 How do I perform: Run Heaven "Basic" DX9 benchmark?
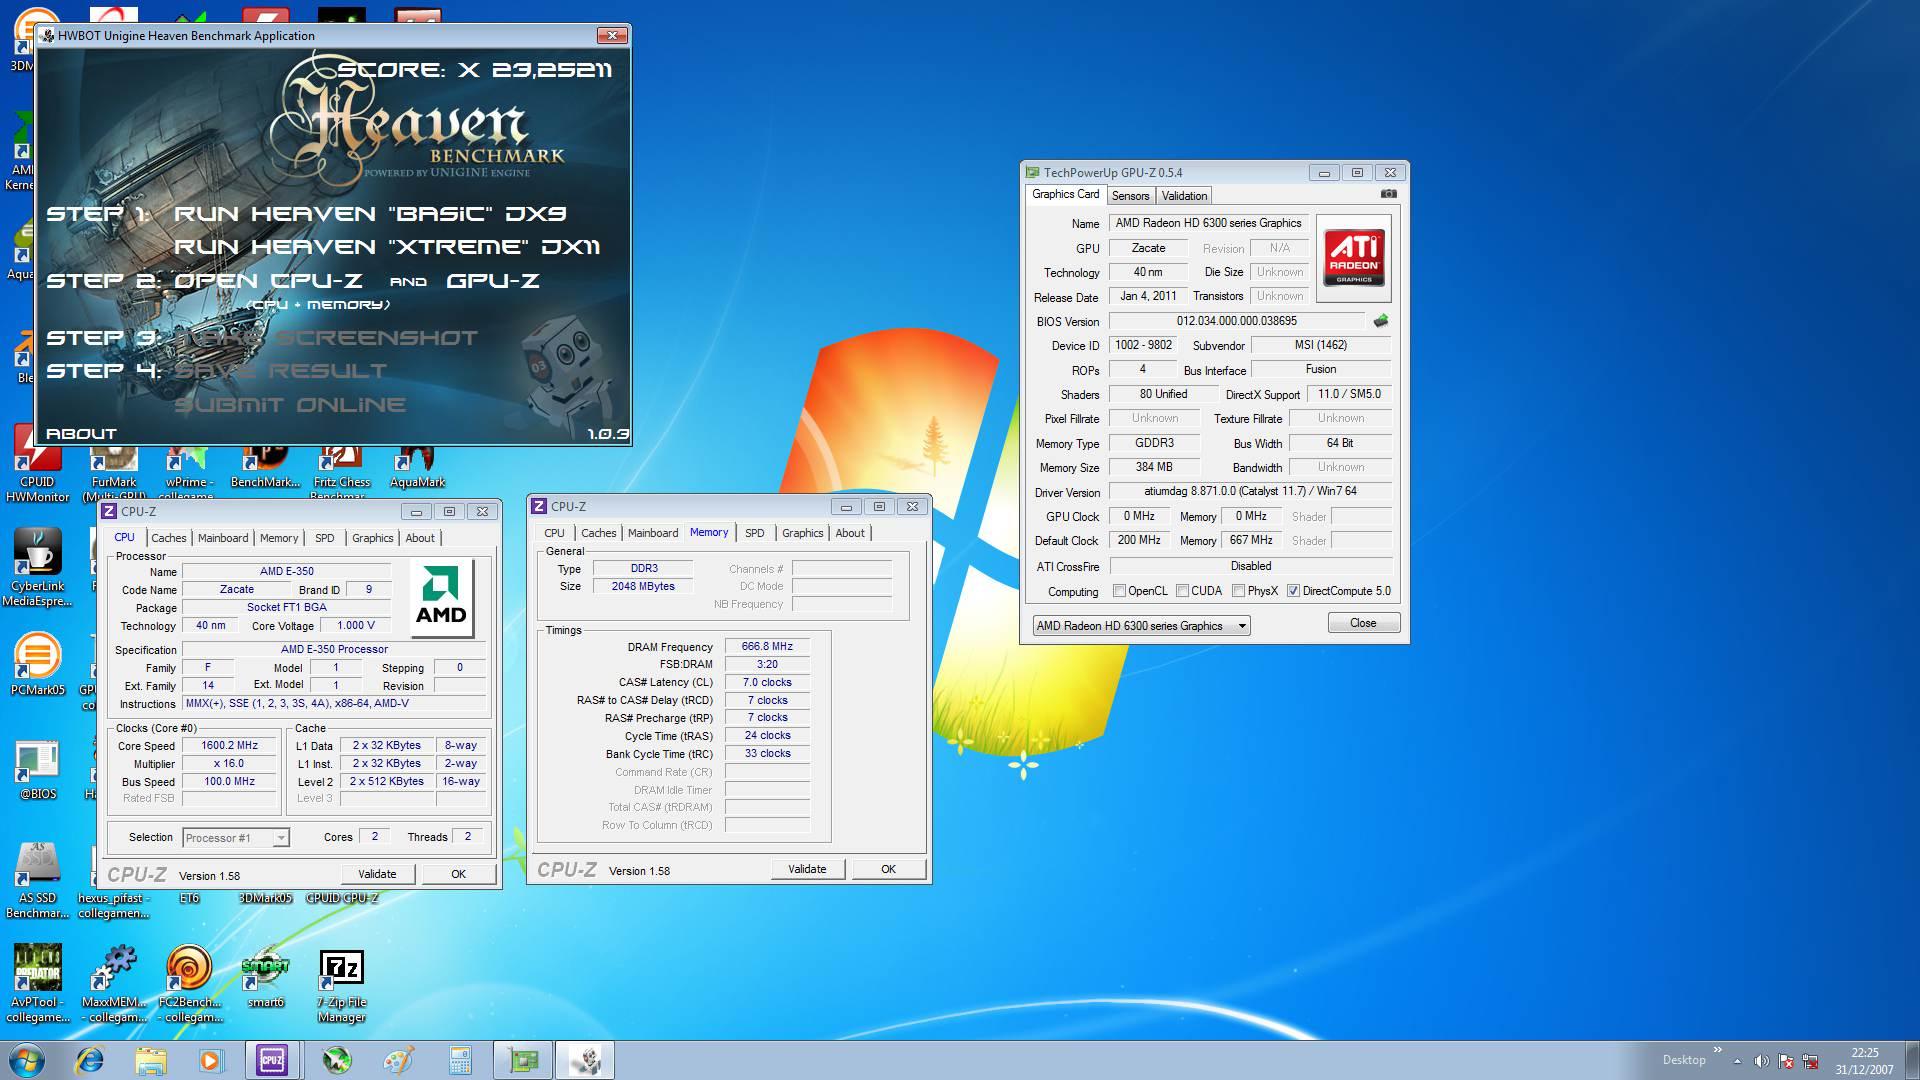point(370,213)
